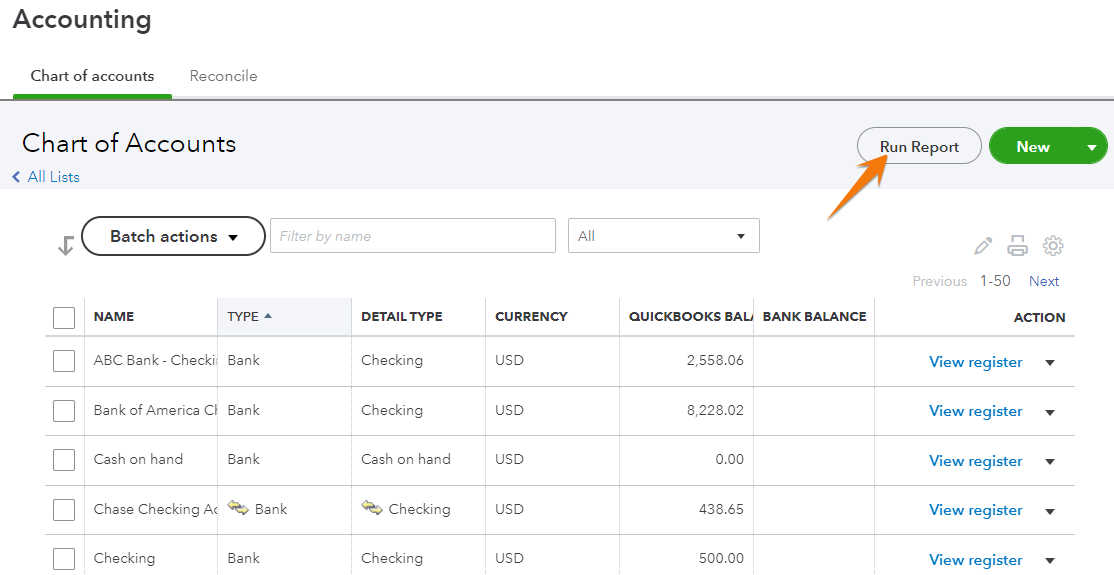Open action arrow for Bank of America row
The width and height of the screenshot is (1114, 575).
[1050, 412]
